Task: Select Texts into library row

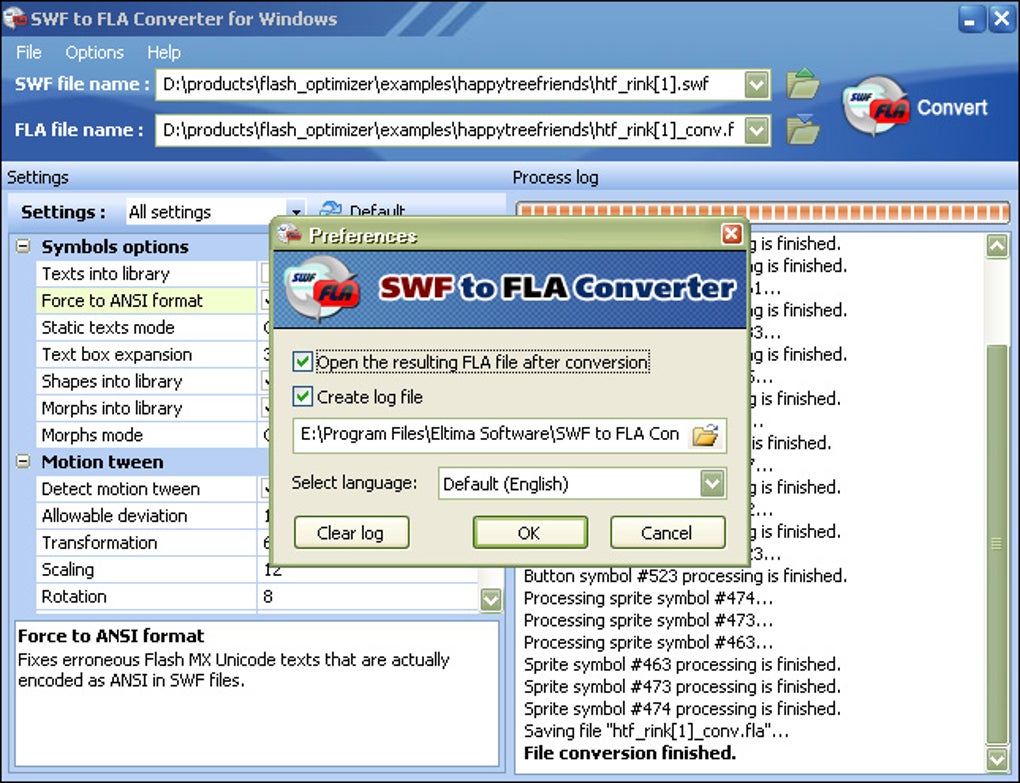Action: click(146, 273)
